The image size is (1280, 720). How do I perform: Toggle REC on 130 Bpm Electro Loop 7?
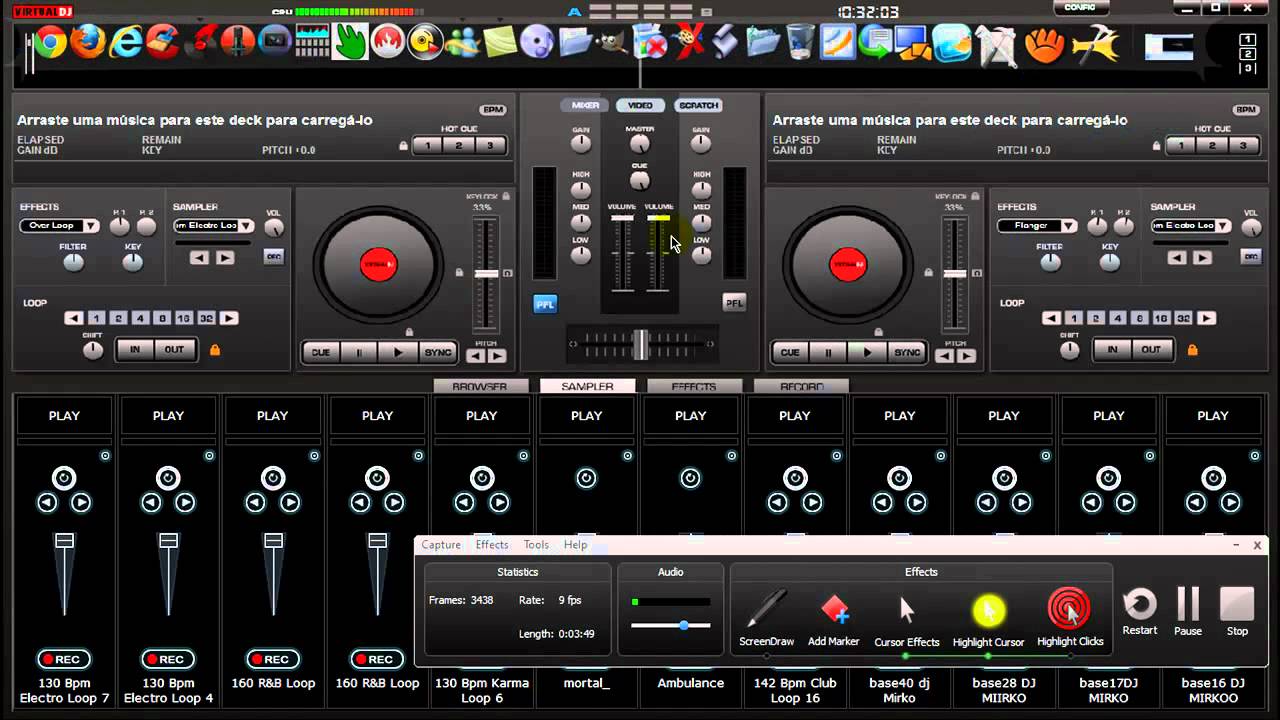click(64, 659)
